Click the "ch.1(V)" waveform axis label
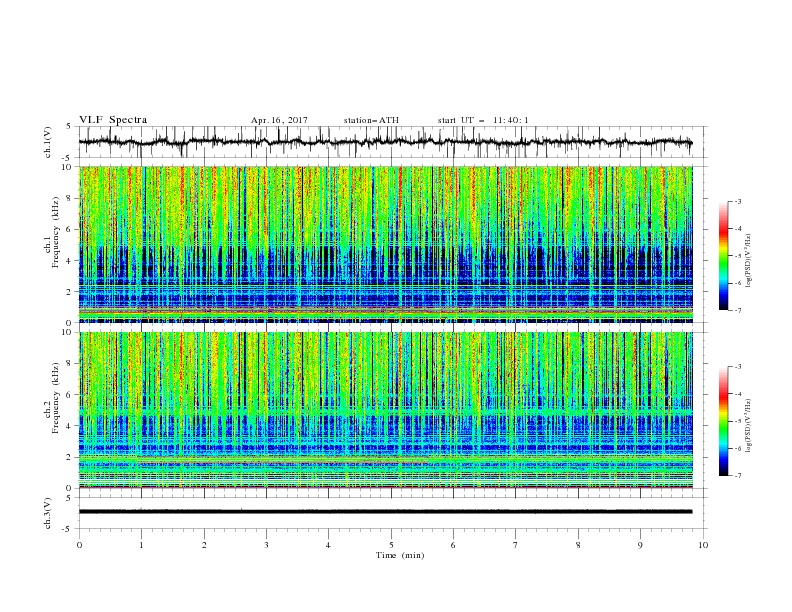The height and width of the screenshot is (612, 792). point(48,142)
